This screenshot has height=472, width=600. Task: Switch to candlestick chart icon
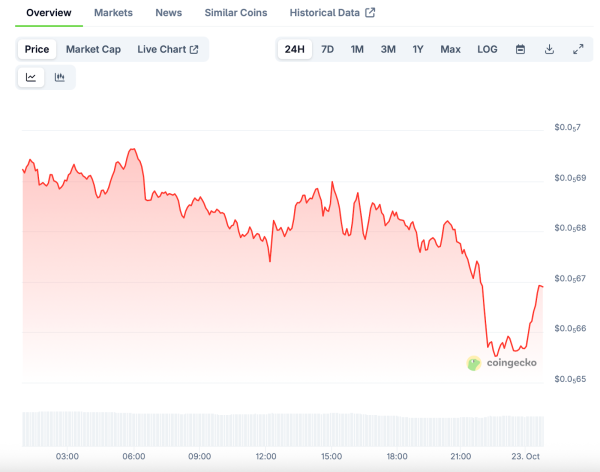point(60,77)
